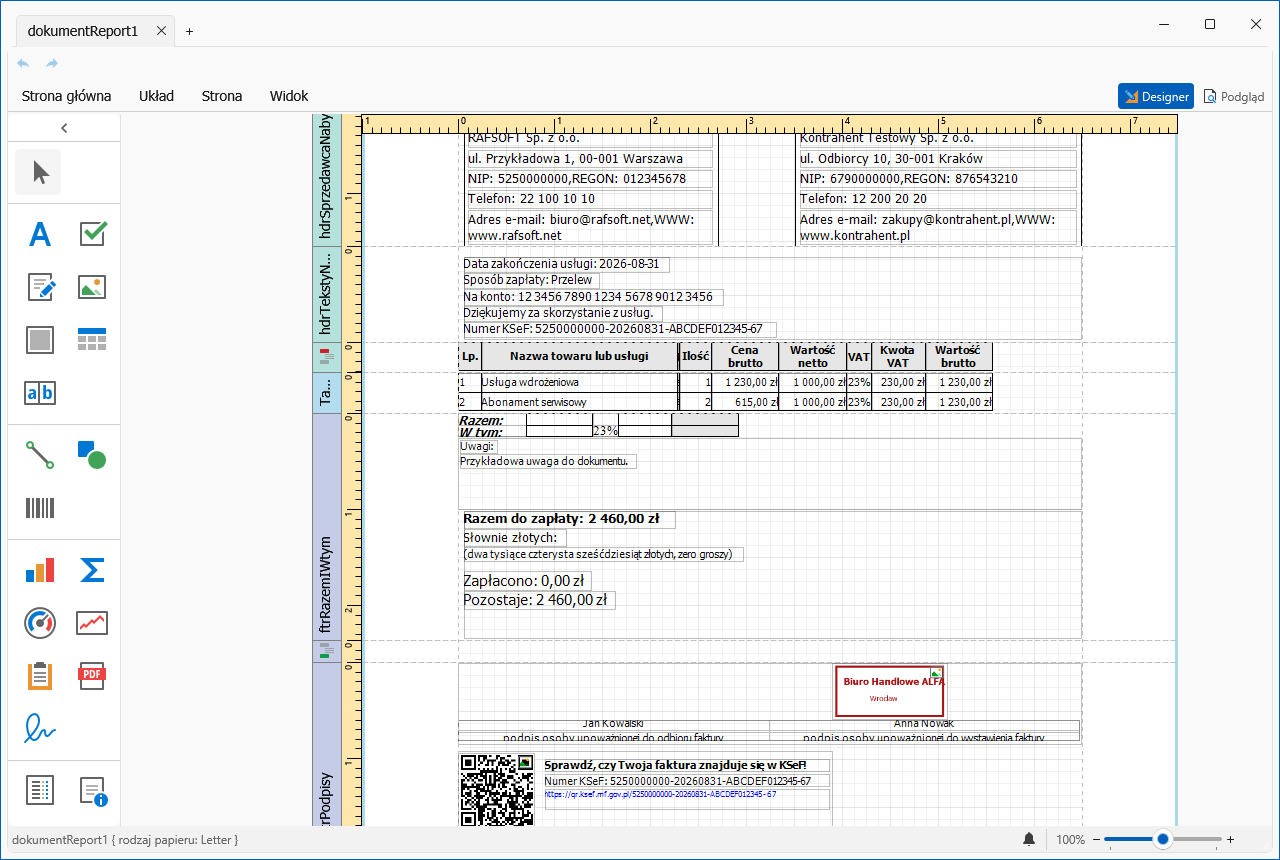This screenshot has height=860, width=1280.
Task: Switch to Designer mode
Action: coord(1156,96)
